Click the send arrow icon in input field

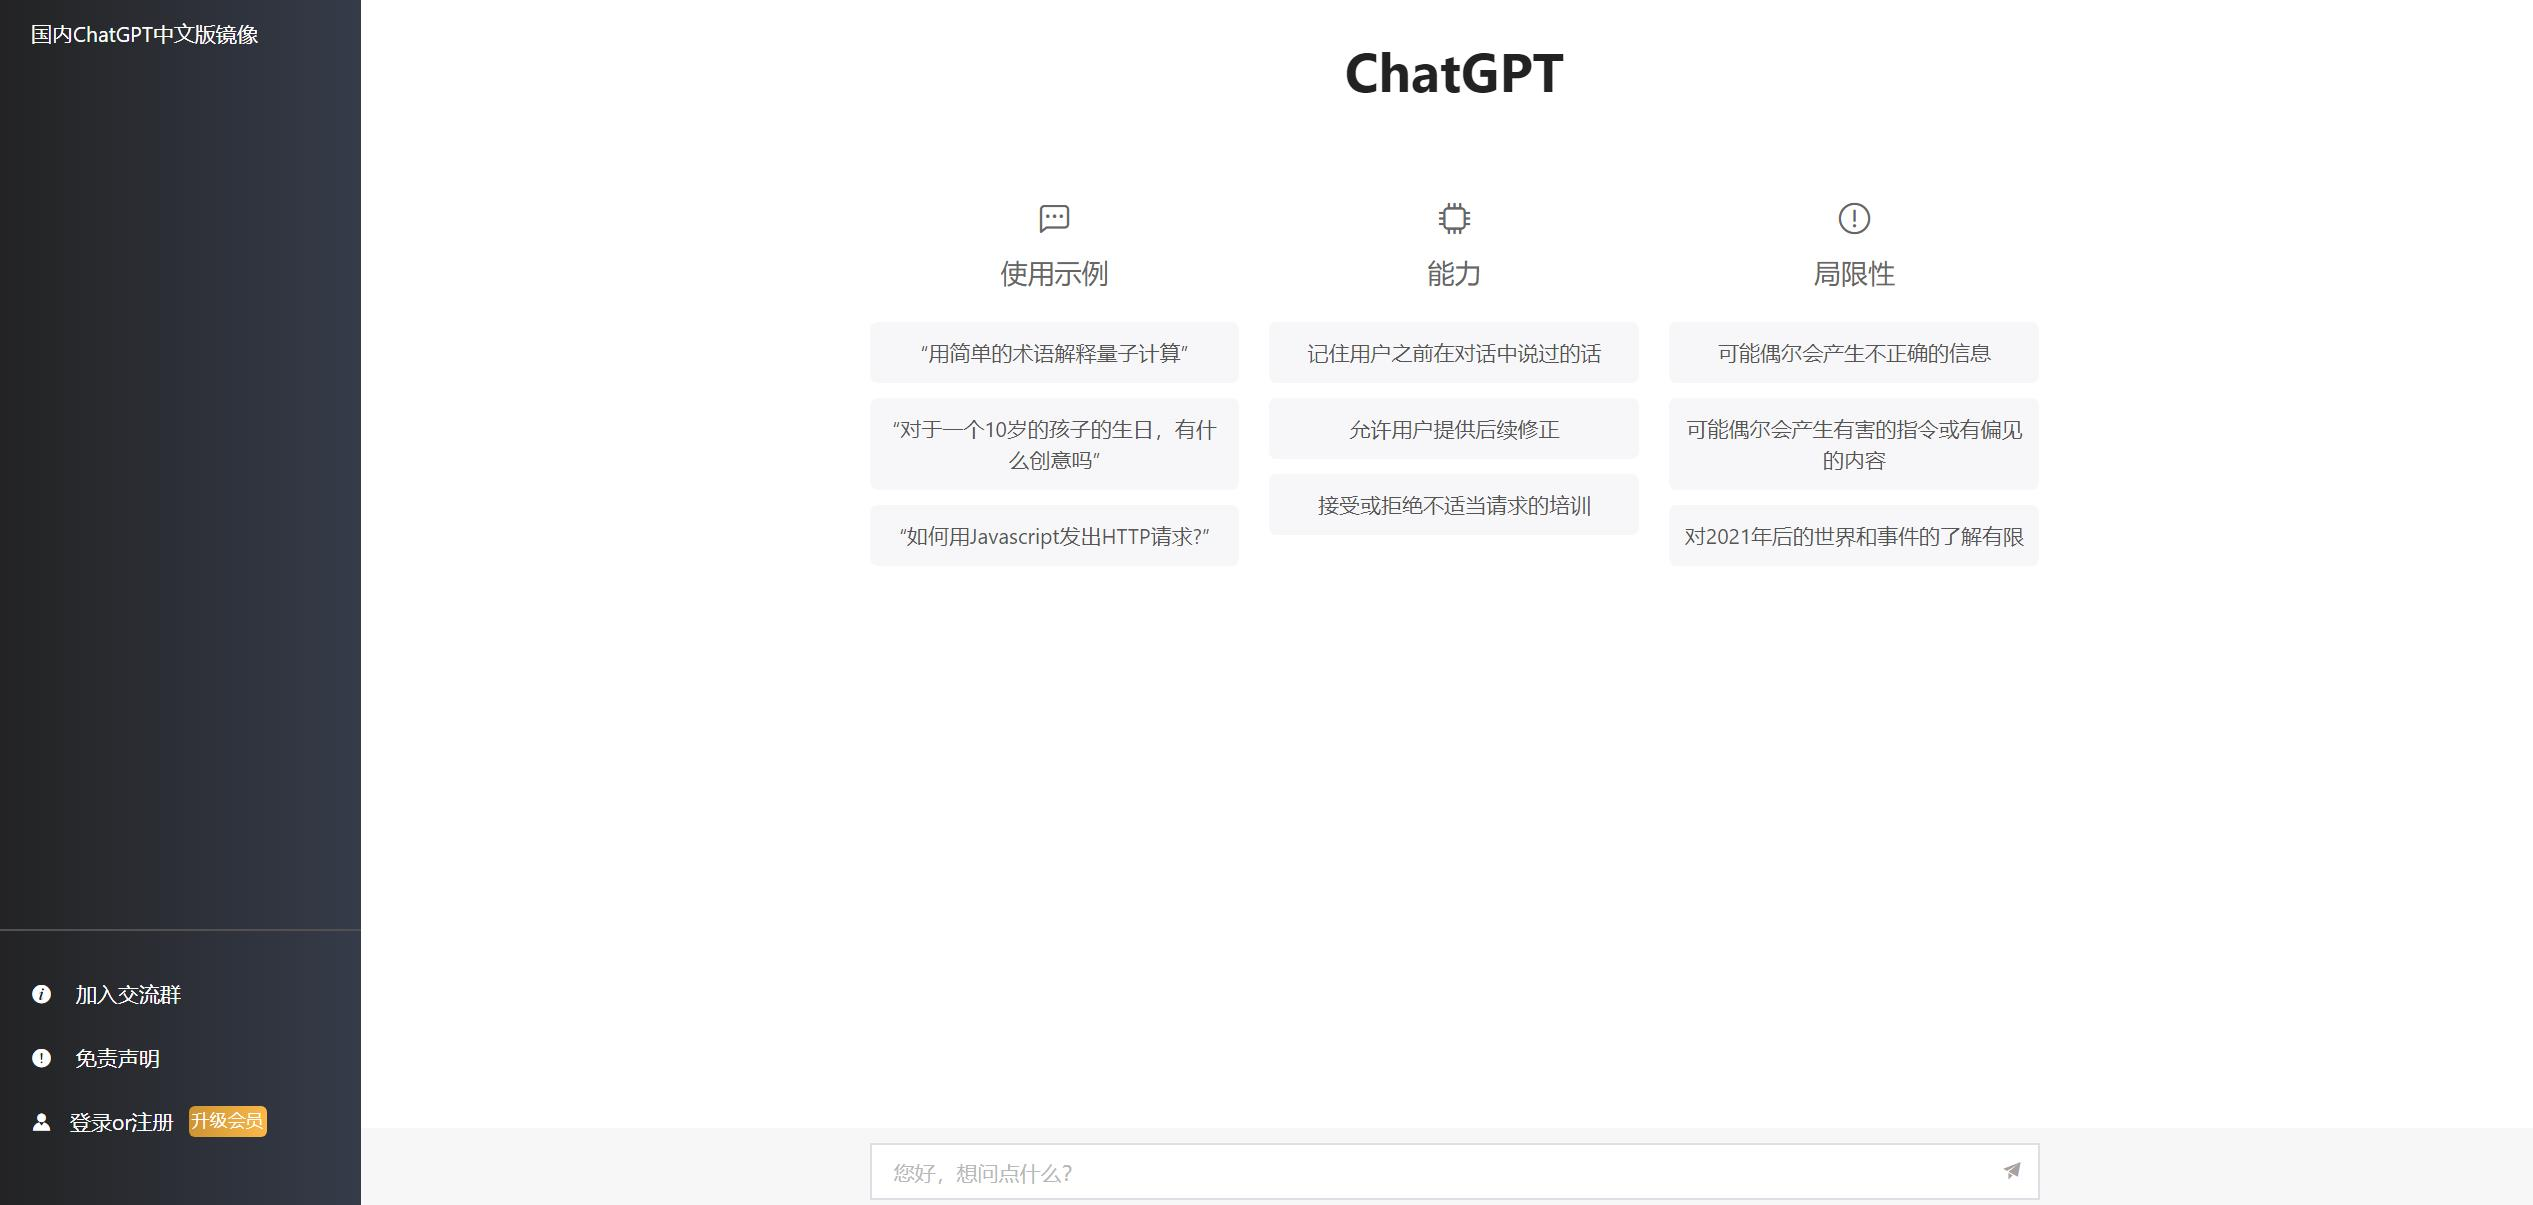click(x=2010, y=1171)
